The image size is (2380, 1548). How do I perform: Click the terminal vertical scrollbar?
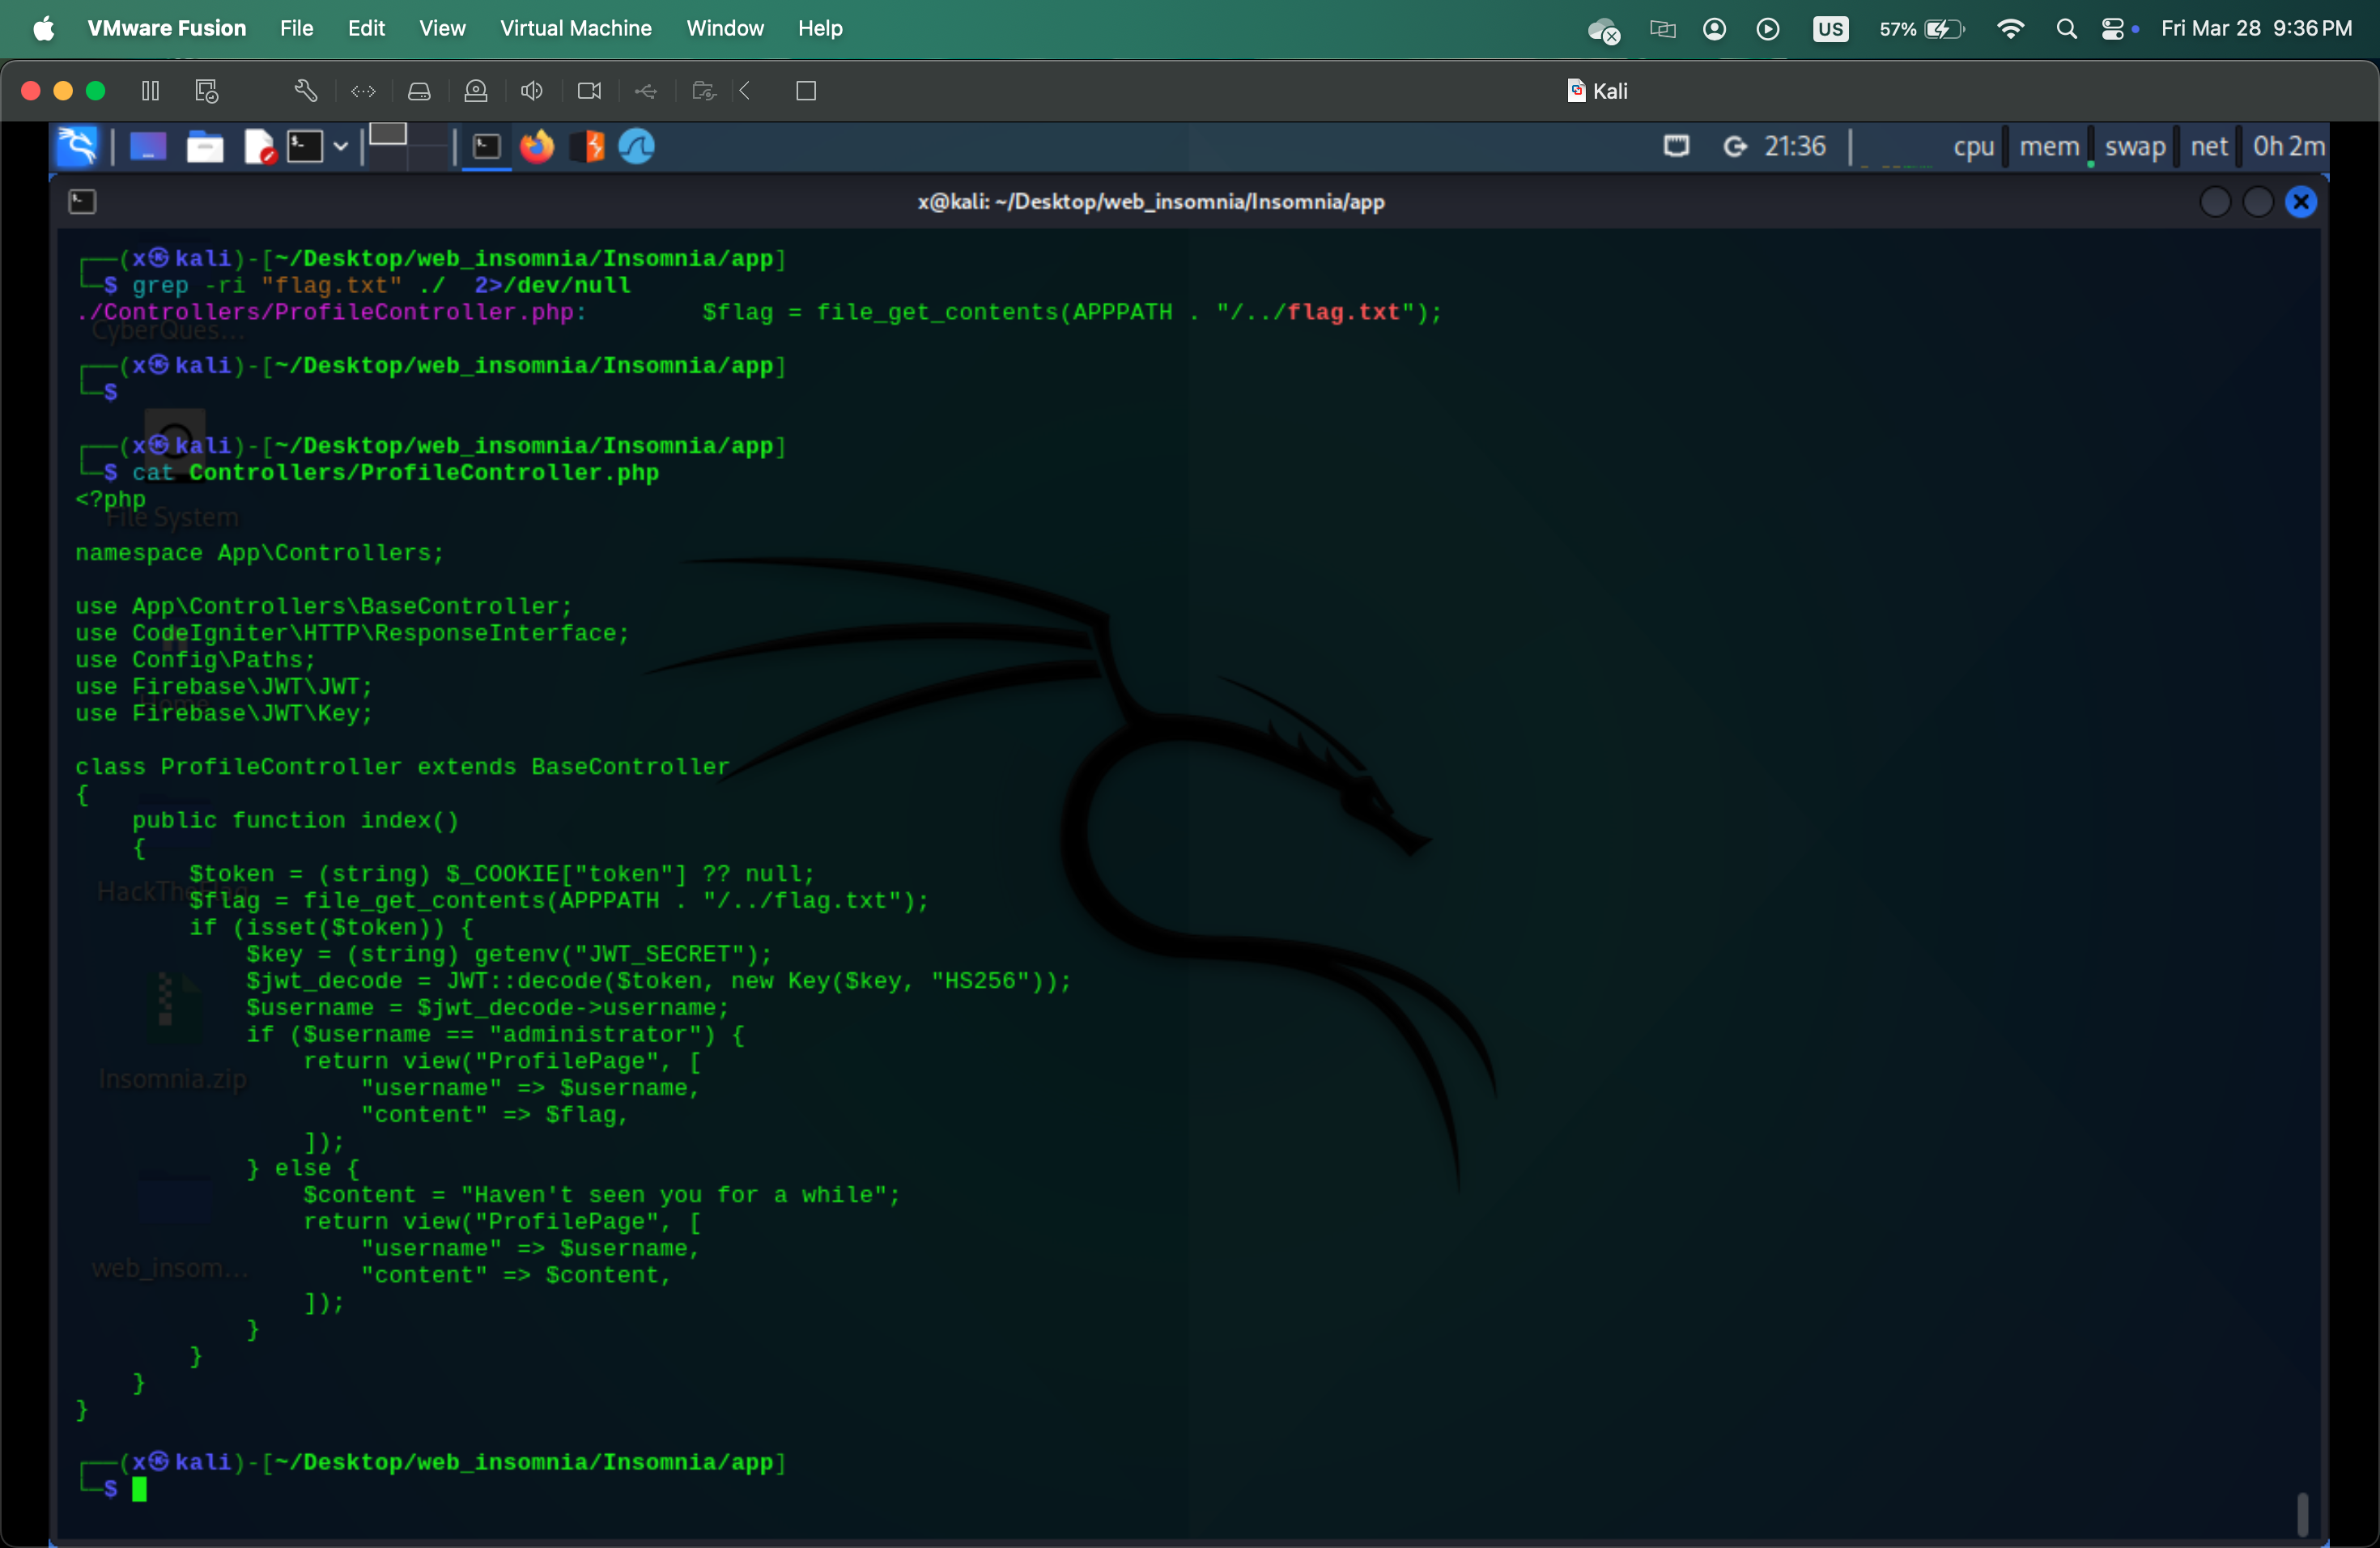[x=2302, y=1514]
